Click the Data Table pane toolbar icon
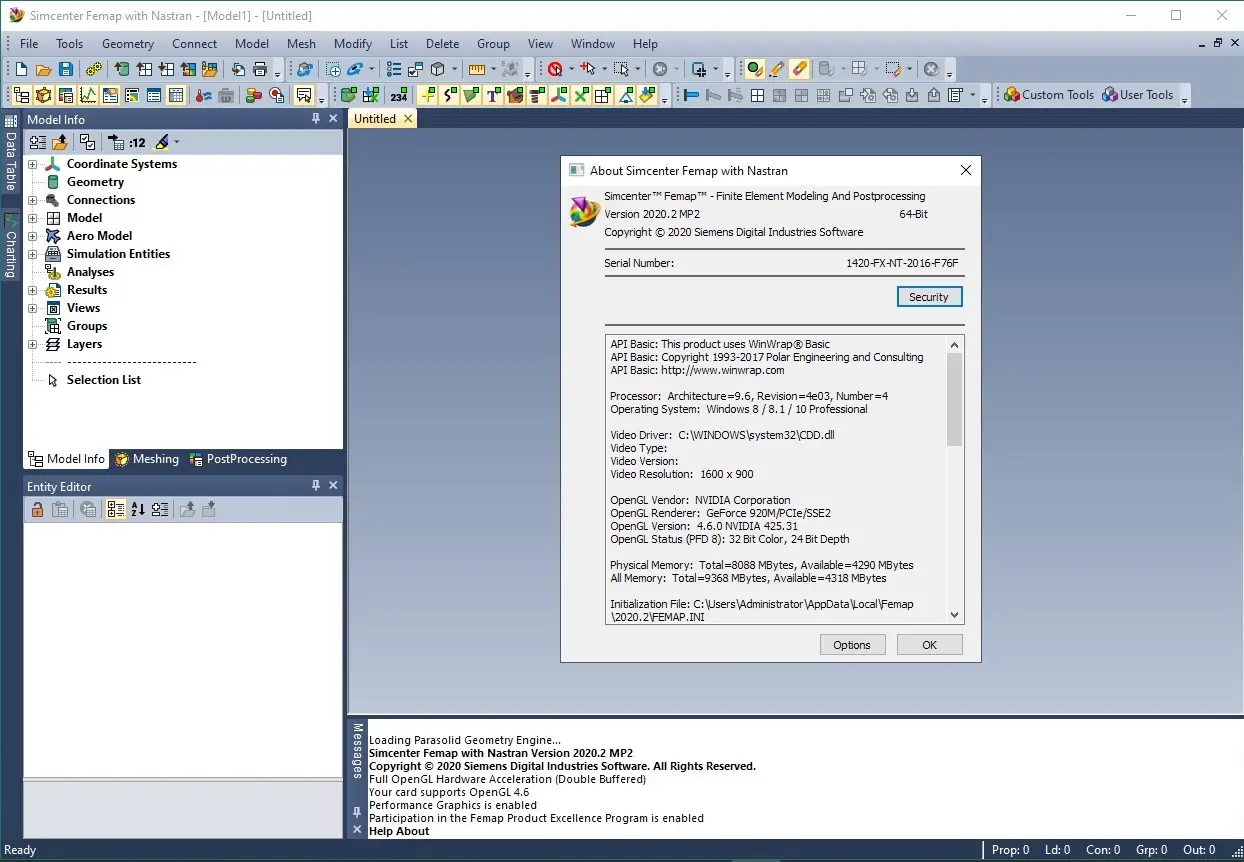This screenshot has height=862, width=1244. point(176,95)
